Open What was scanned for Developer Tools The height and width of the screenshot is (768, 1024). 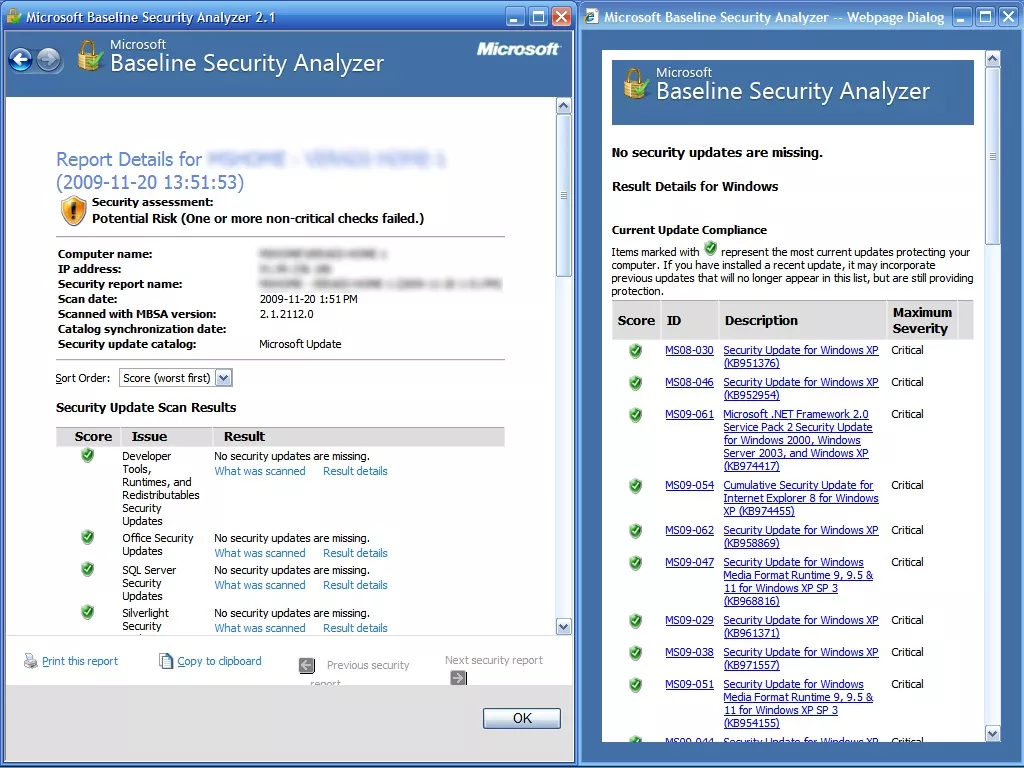click(x=260, y=471)
